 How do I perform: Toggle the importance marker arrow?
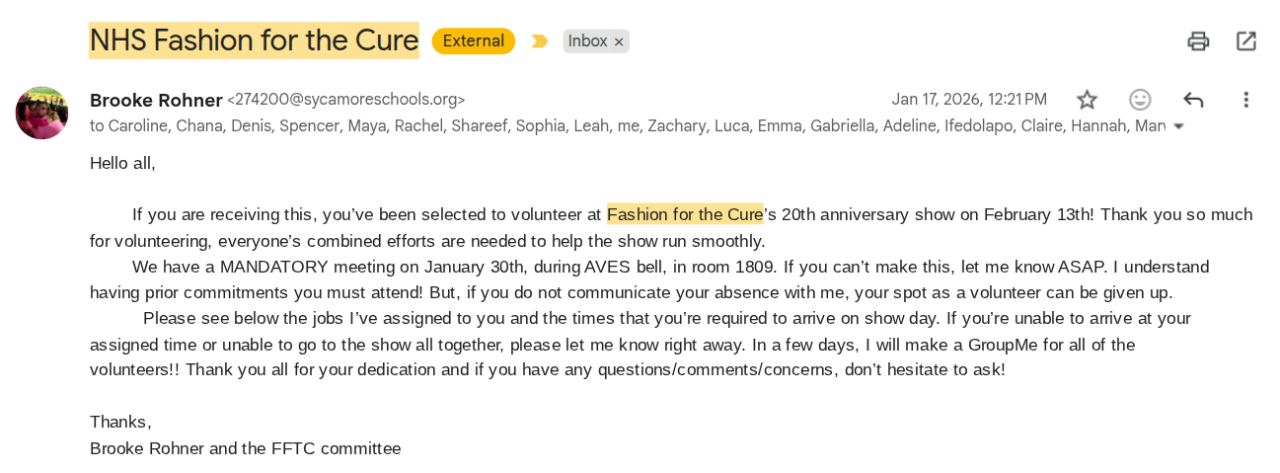[x=540, y=41]
